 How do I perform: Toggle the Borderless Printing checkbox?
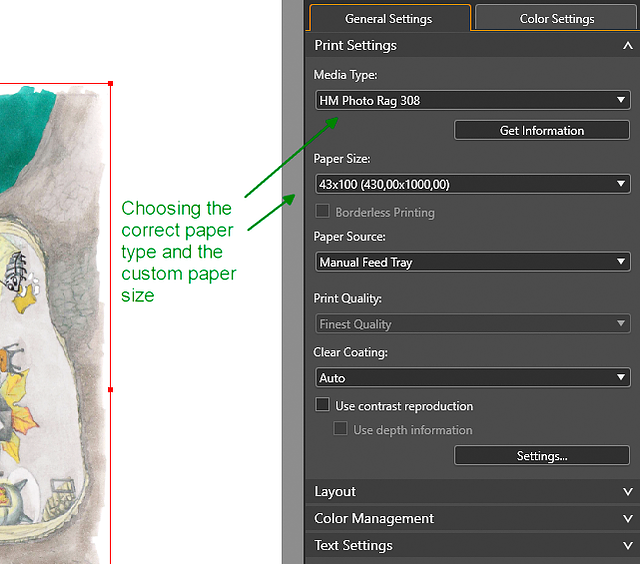(322, 211)
